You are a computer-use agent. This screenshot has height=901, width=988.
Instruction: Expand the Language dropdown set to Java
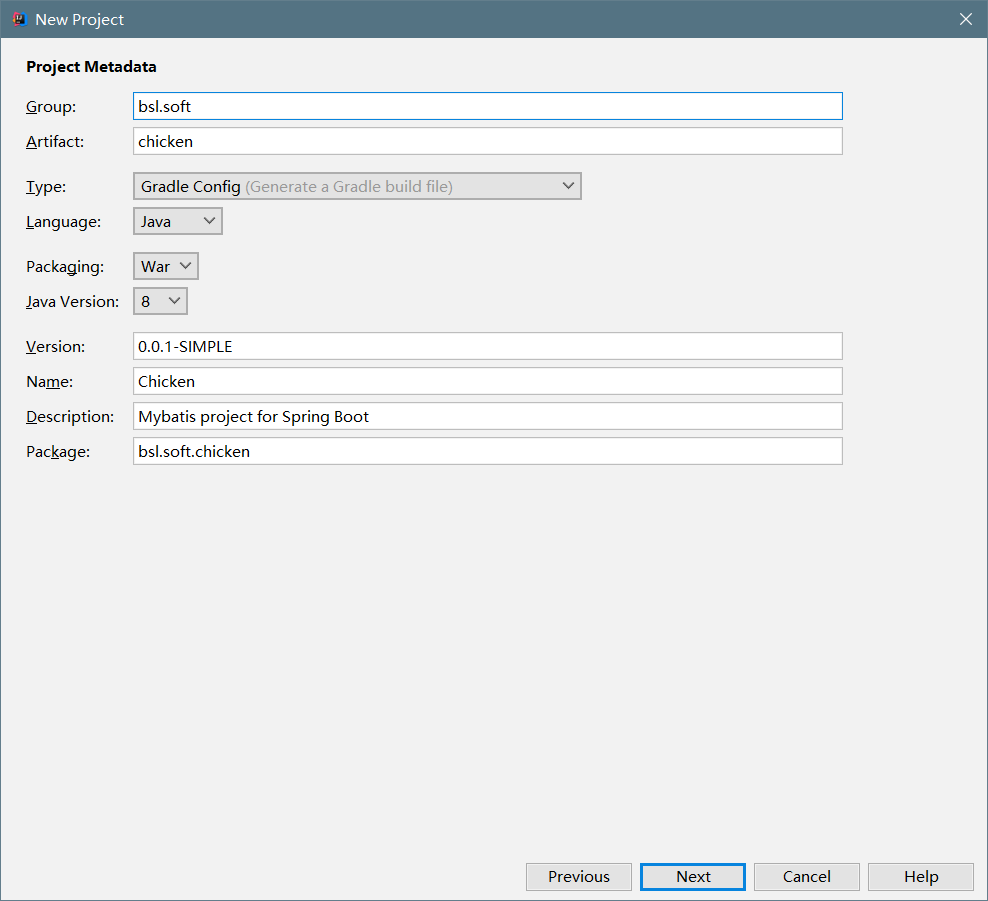pos(177,221)
